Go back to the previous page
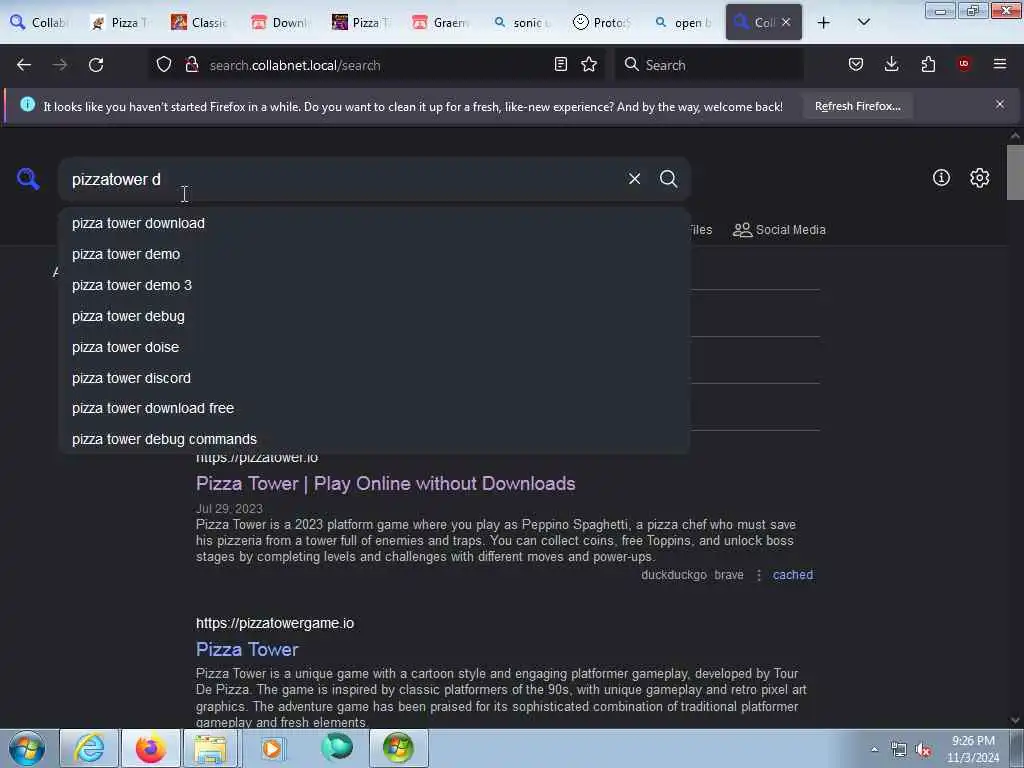 tap(24, 65)
